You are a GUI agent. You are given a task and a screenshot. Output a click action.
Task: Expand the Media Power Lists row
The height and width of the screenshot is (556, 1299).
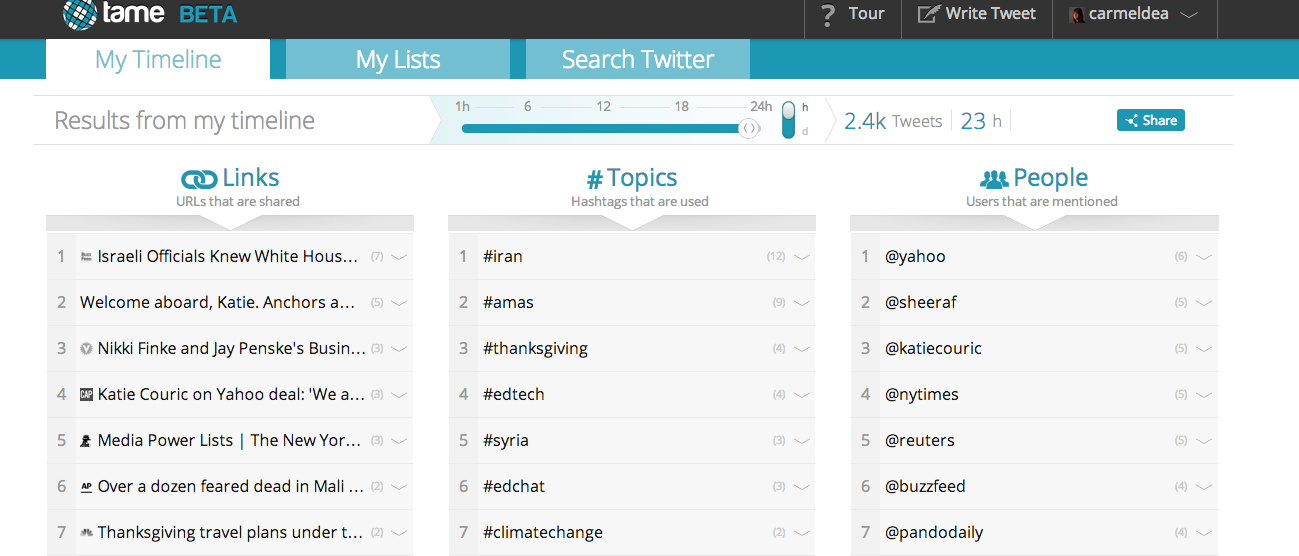point(399,441)
